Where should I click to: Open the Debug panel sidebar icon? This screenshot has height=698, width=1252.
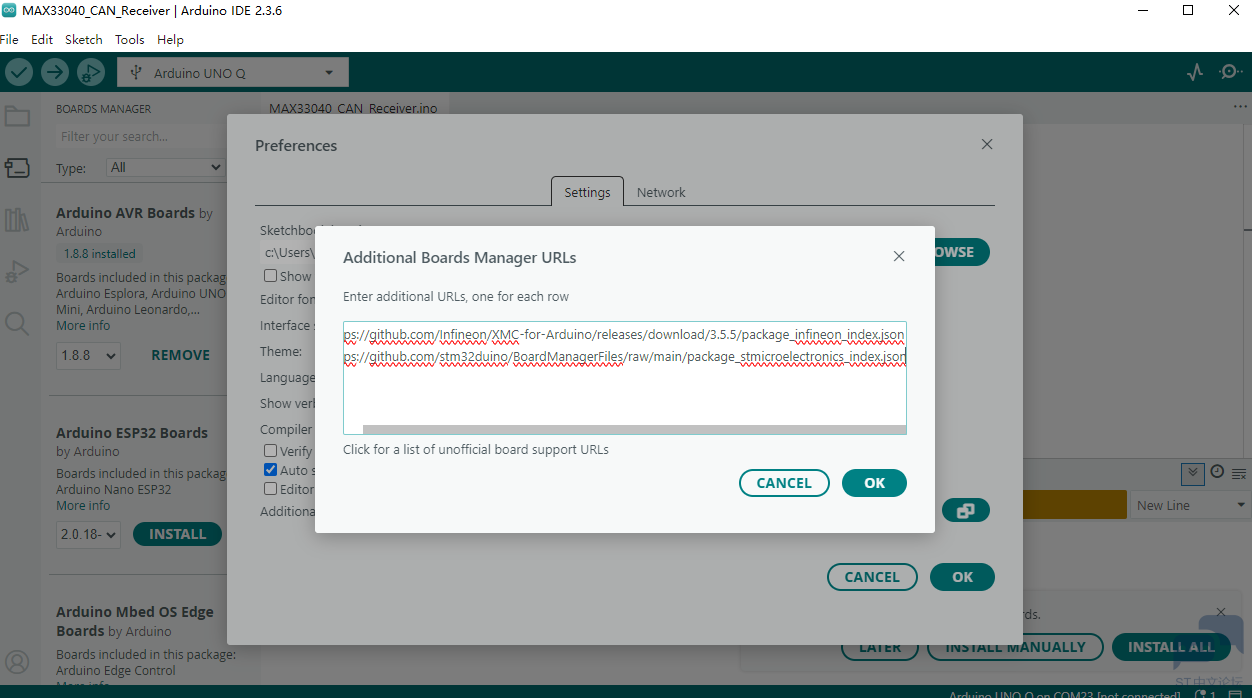(17, 271)
